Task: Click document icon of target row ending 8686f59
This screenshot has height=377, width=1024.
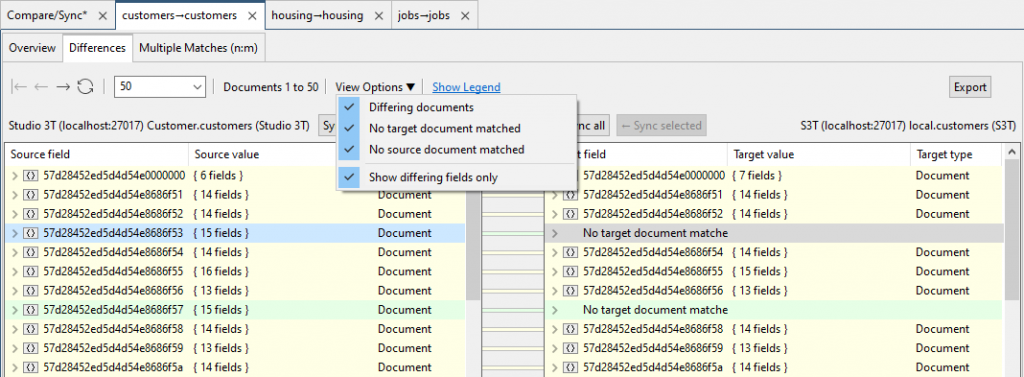Action: pos(570,348)
